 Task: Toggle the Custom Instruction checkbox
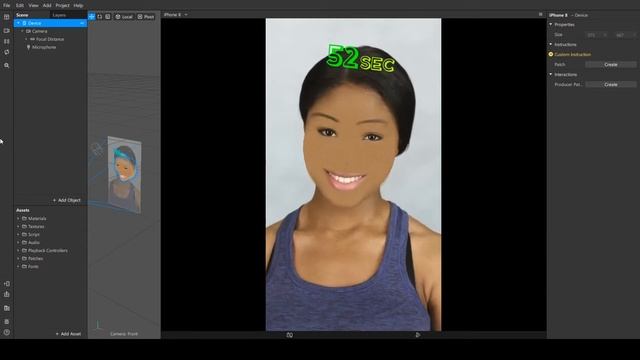[551, 54]
